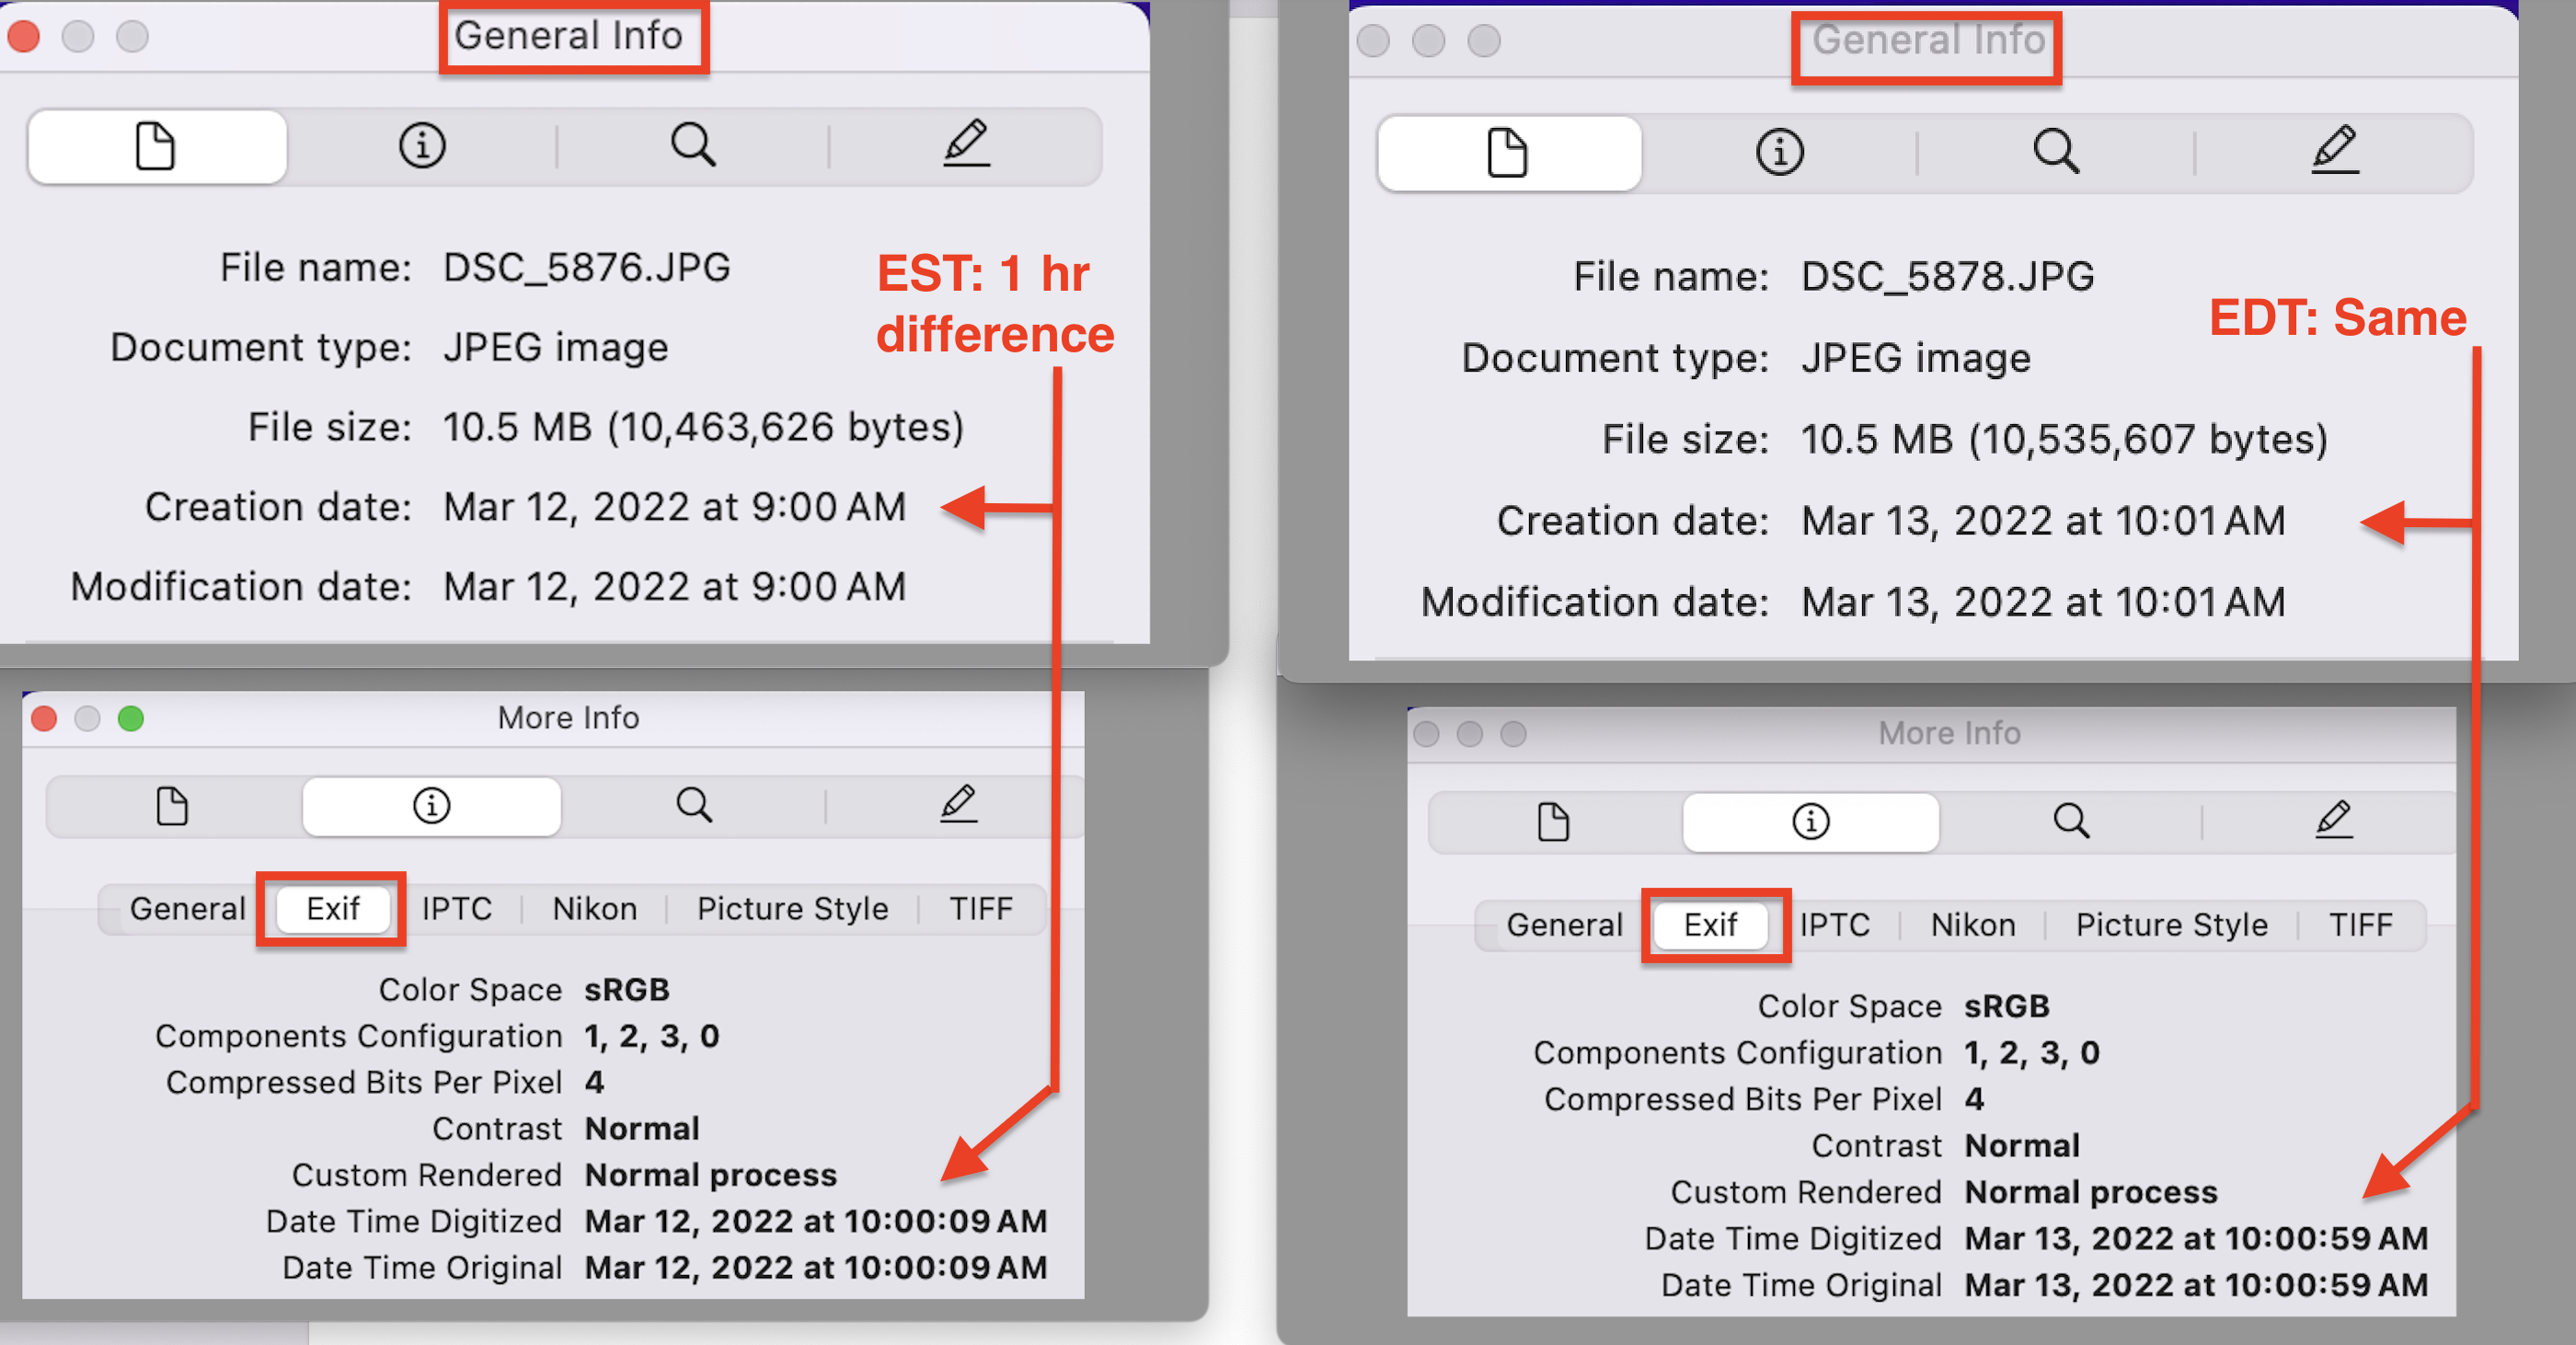
Task: Switch to IPTC tab in left More Info
Action: coord(457,908)
